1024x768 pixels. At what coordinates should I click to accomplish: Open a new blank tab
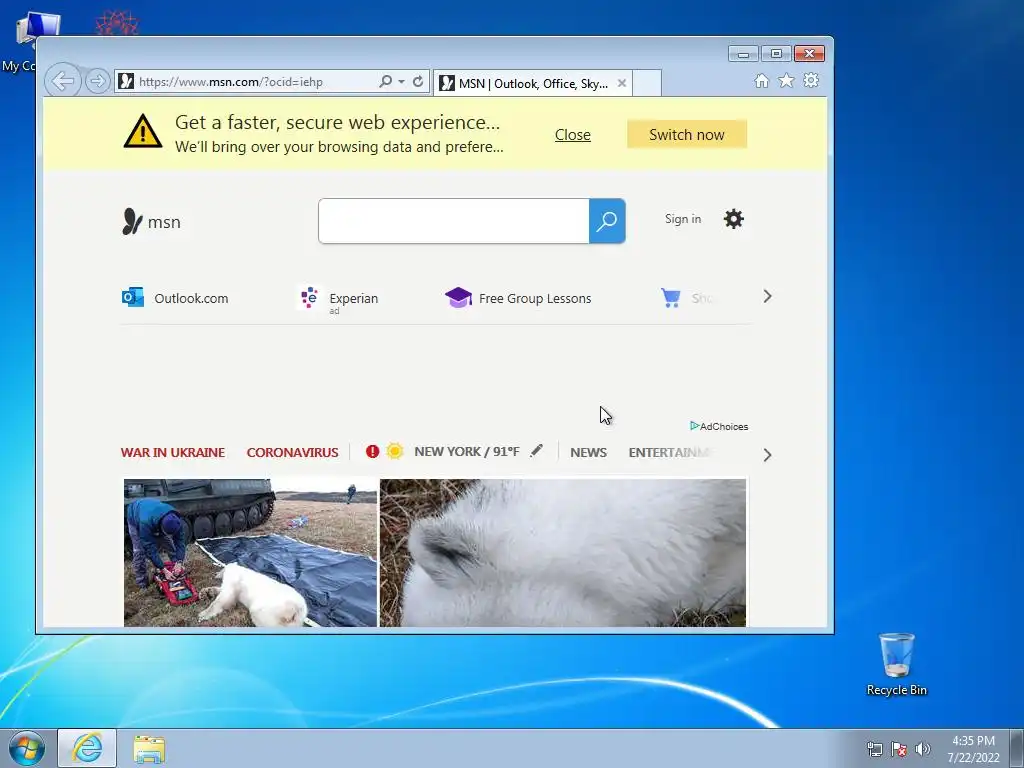pyautogui.click(x=647, y=83)
